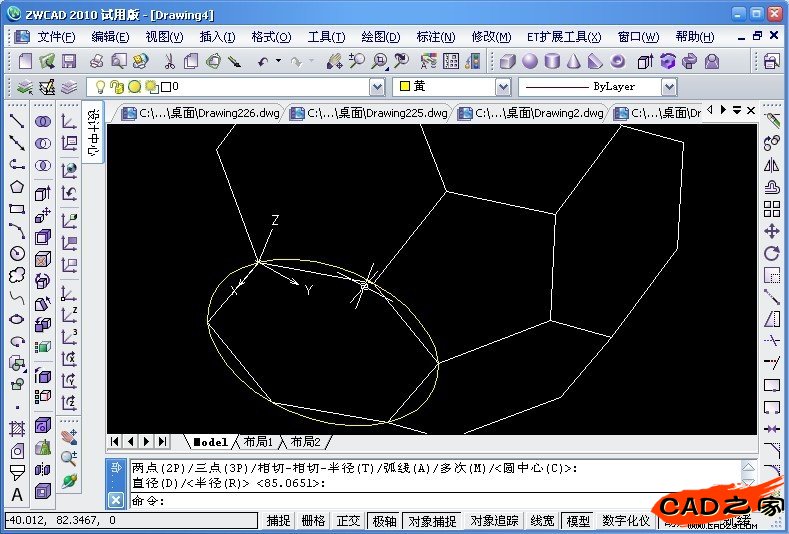This screenshot has width=789, height=534.
Task: Click the yellow color swatch
Action: click(404, 87)
